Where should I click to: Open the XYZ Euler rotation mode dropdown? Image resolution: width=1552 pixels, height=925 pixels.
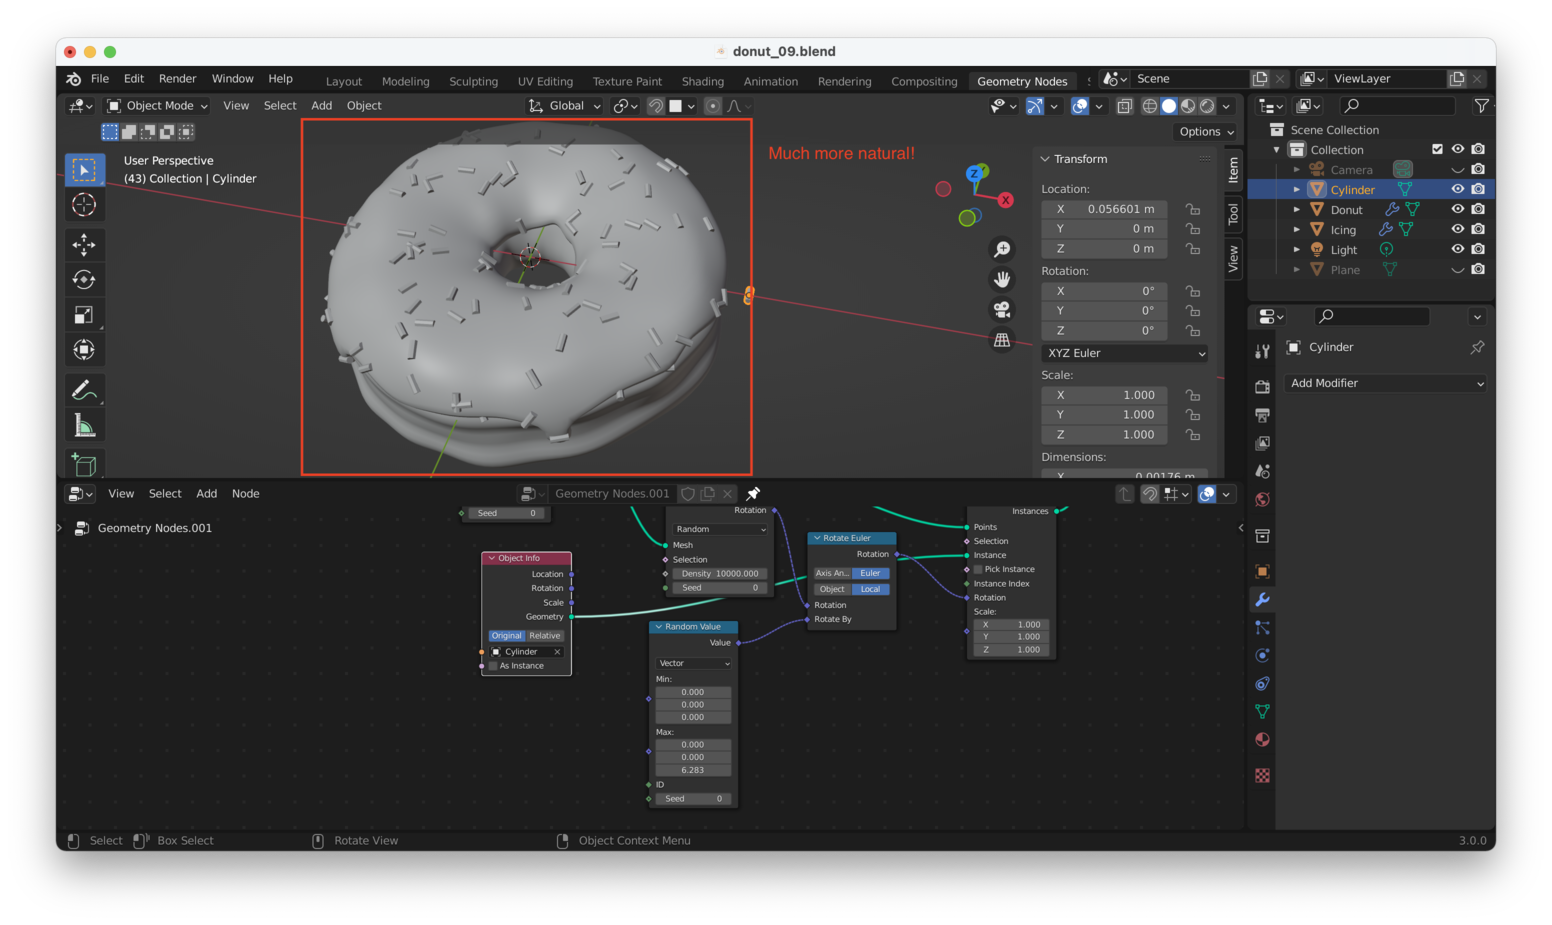[x=1125, y=353]
